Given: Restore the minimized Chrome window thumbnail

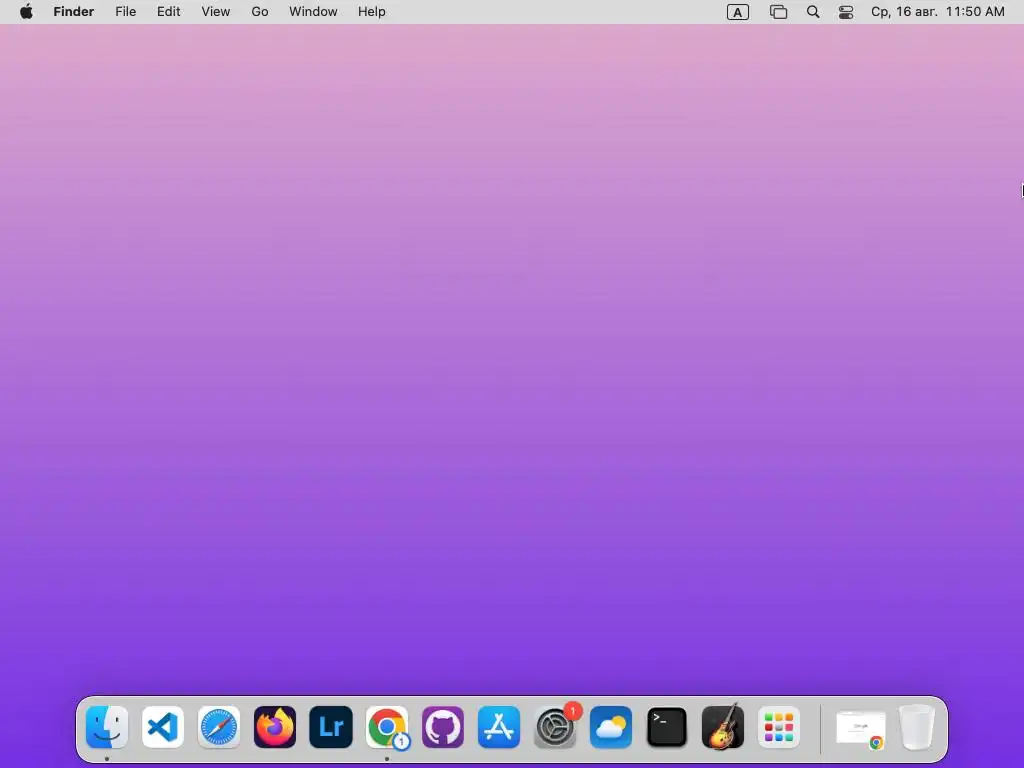Looking at the screenshot, I should [861, 729].
